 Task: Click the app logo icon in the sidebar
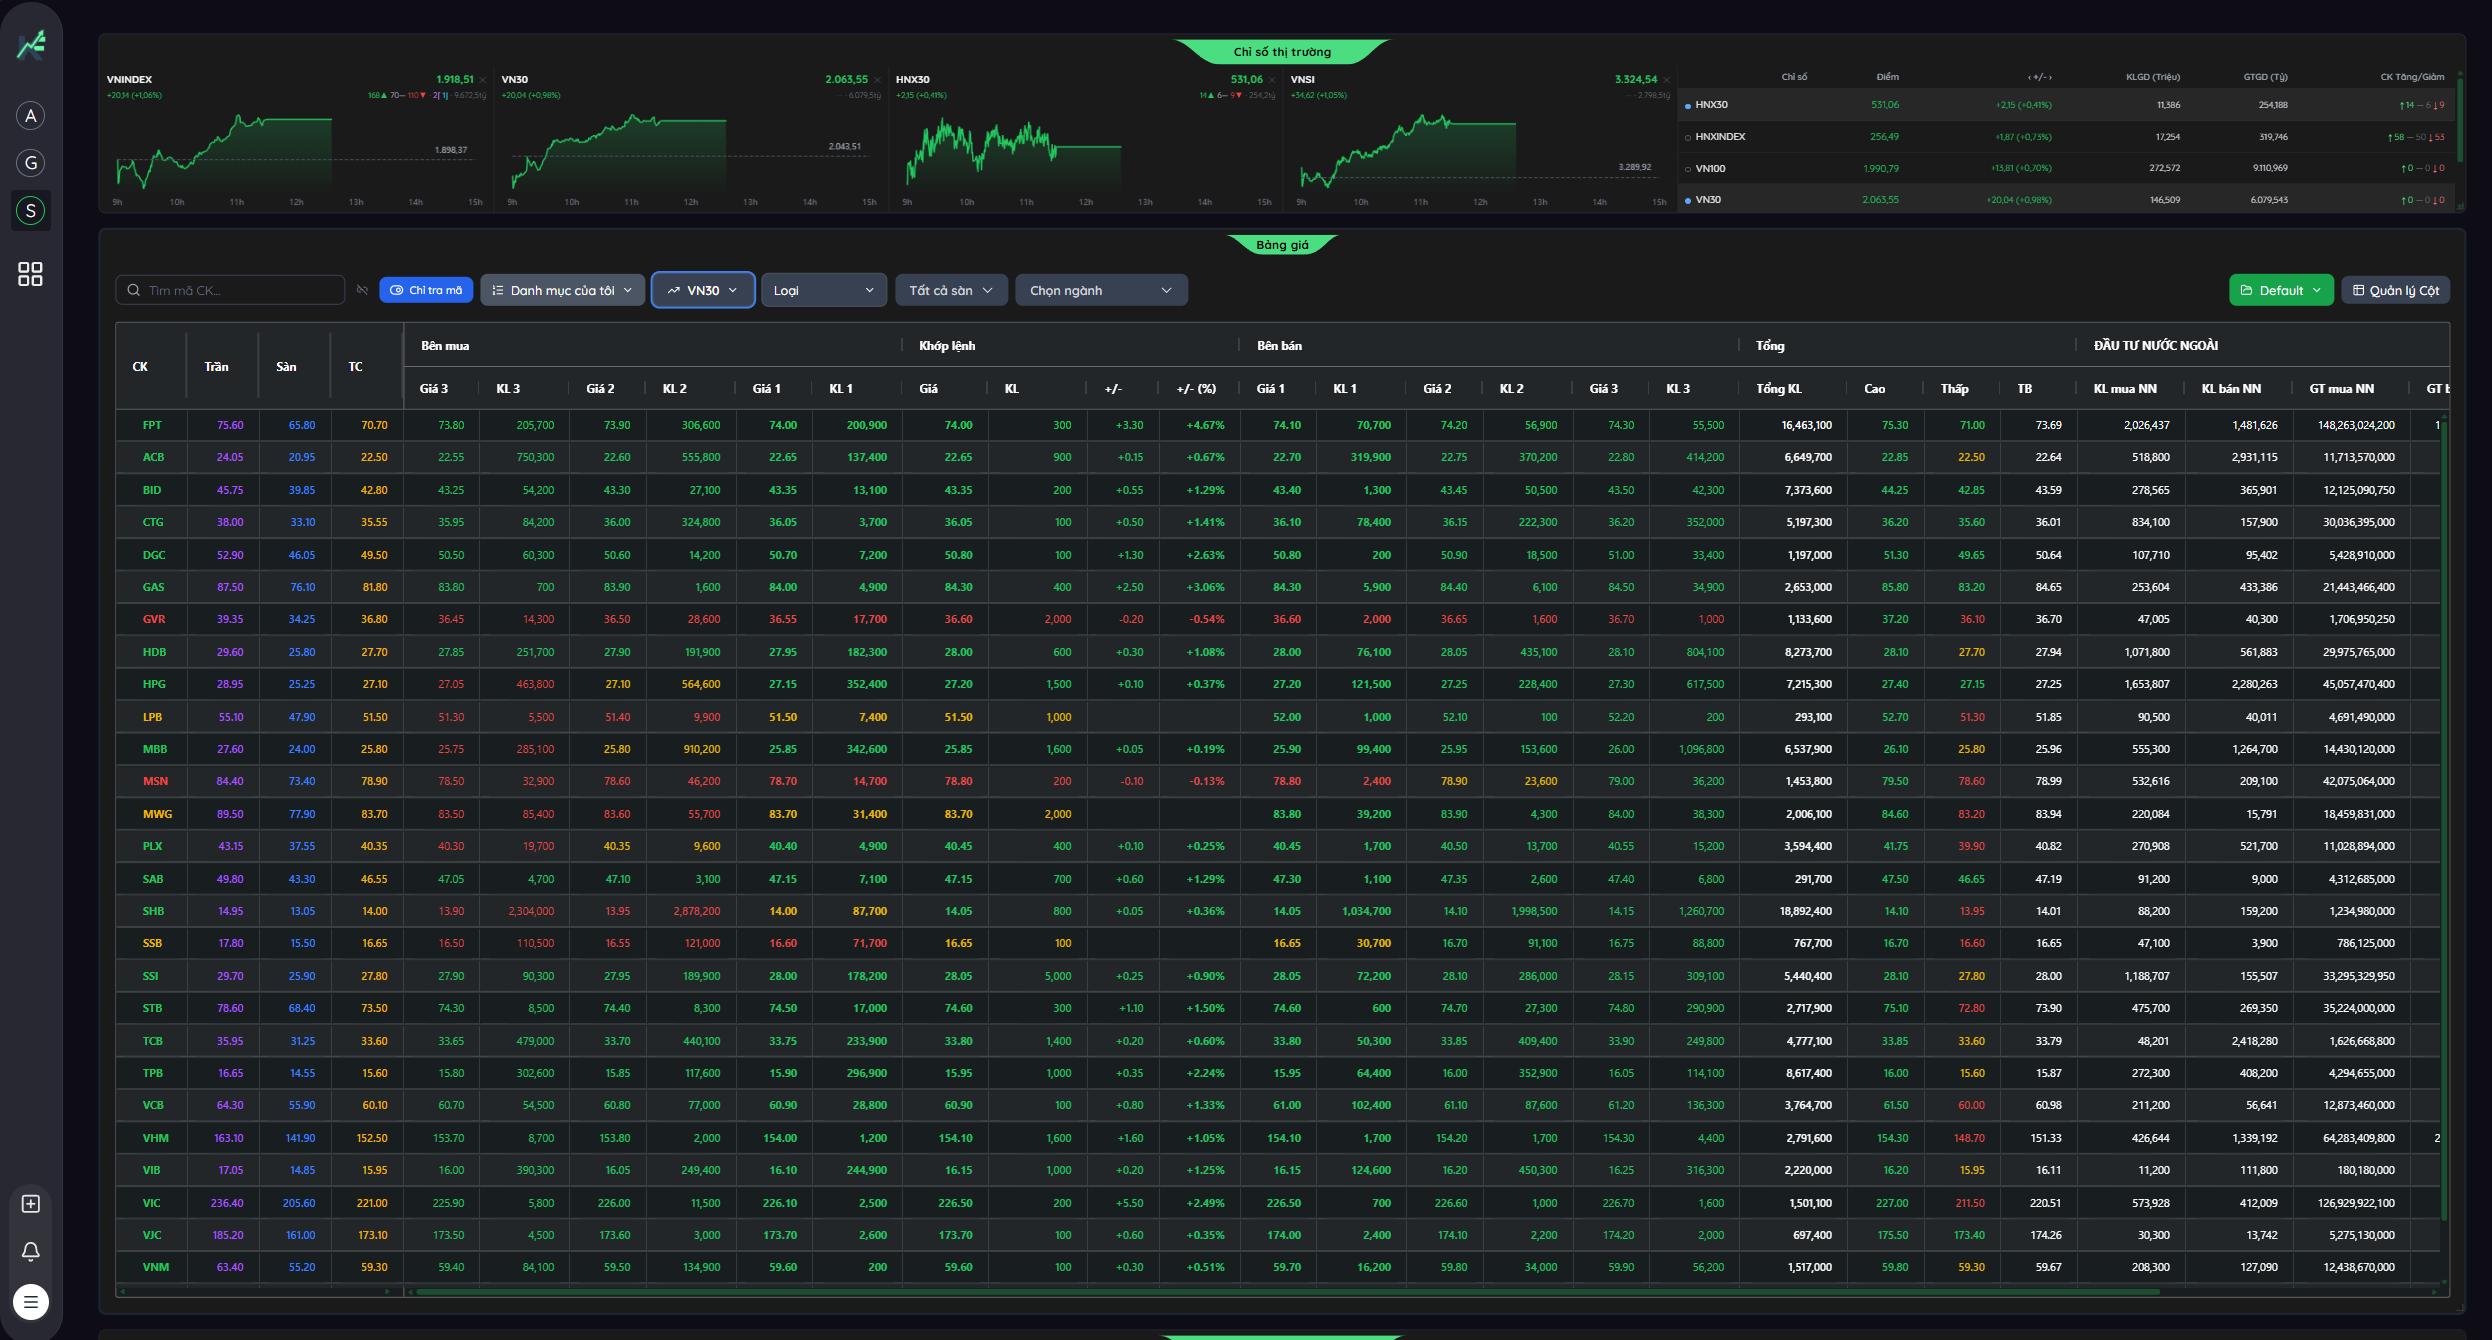[x=31, y=45]
